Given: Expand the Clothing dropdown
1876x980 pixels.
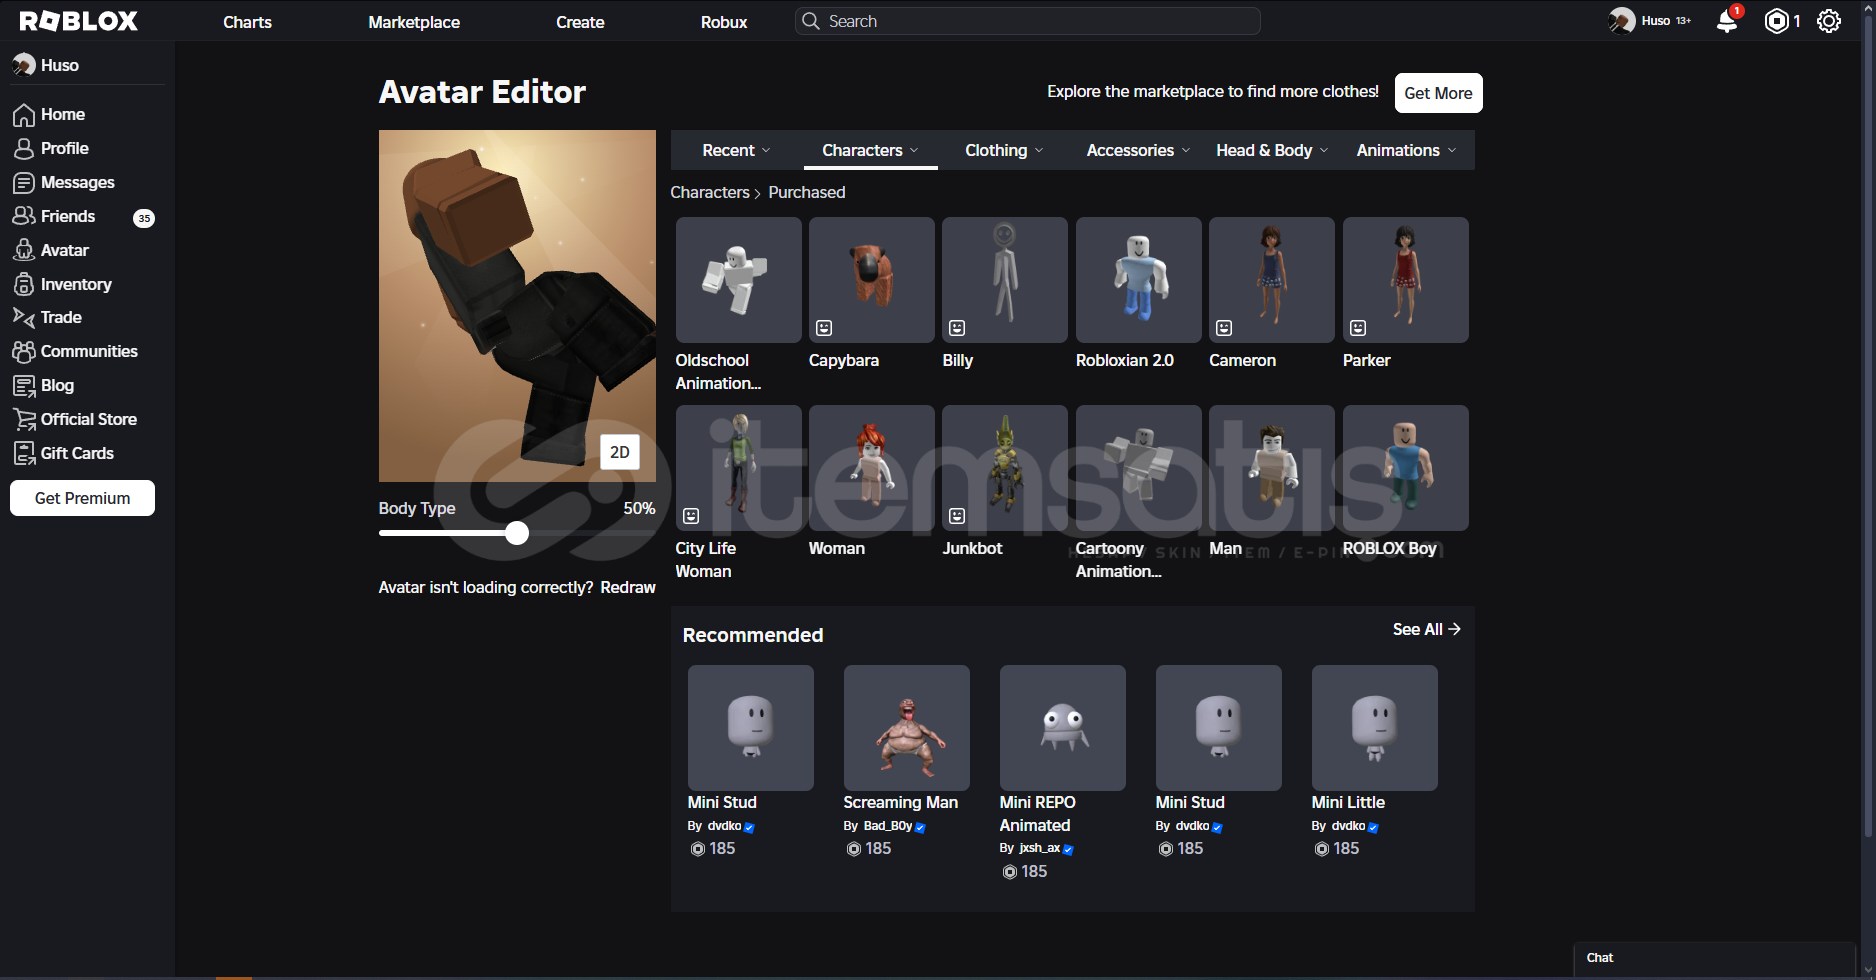Looking at the screenshot, I should 1004,150.
